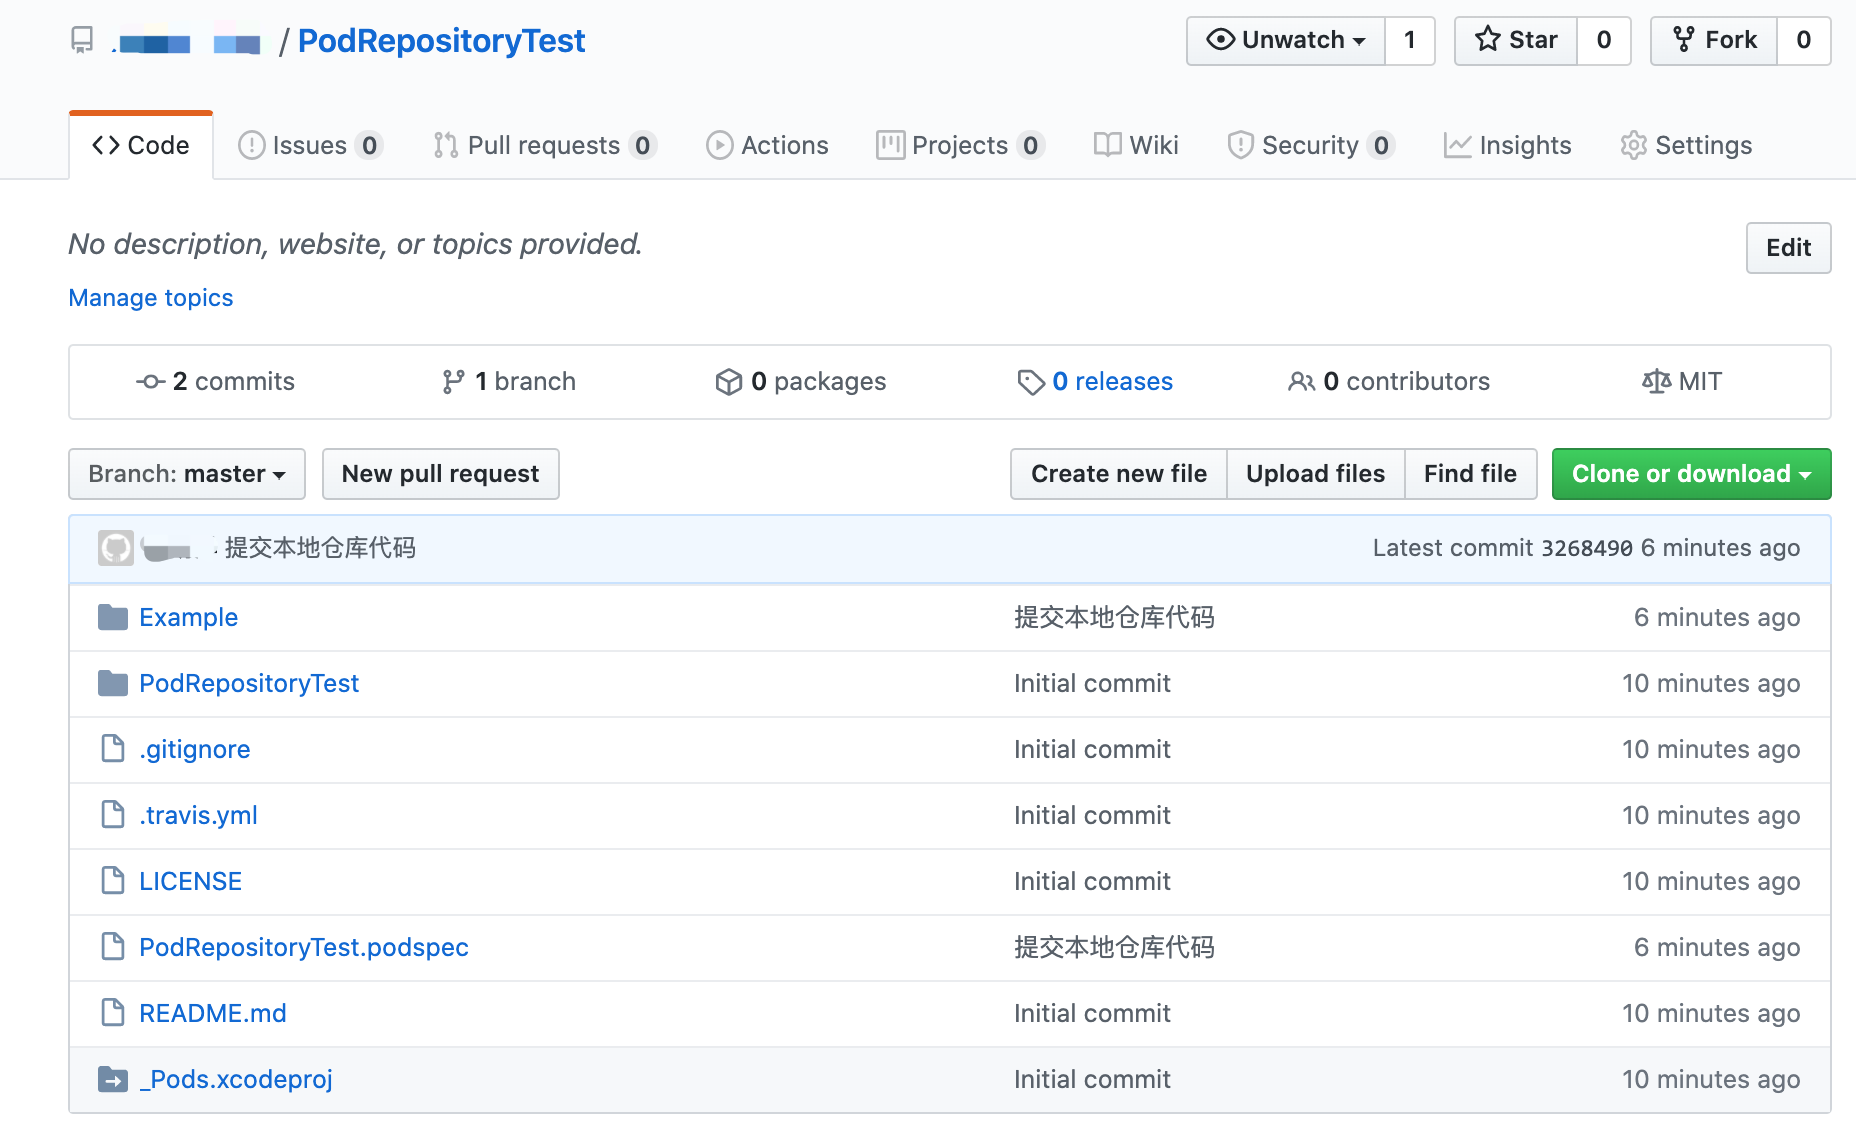Open the Unwatch notifications dropdown
This screenshot has width=1856, height=1128.
click(x=1286, y=41)
